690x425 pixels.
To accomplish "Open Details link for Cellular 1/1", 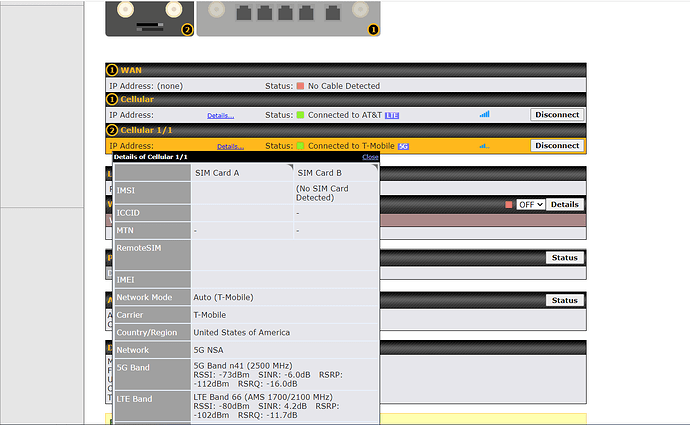I will (x=230, y=147).
